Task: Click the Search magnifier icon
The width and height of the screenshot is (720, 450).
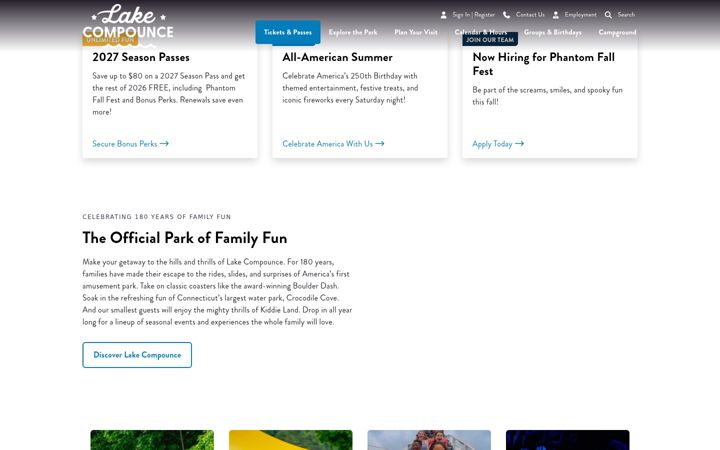Action: click(x=608, y=15)
